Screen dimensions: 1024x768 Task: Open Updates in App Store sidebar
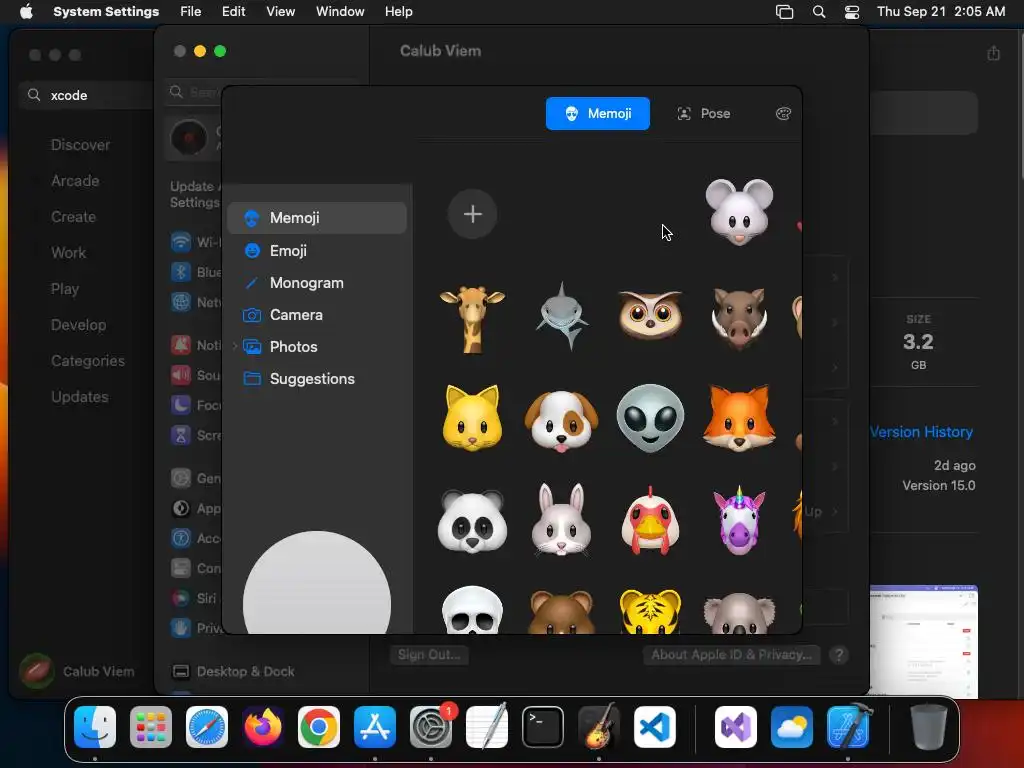(x=80, y=396)
